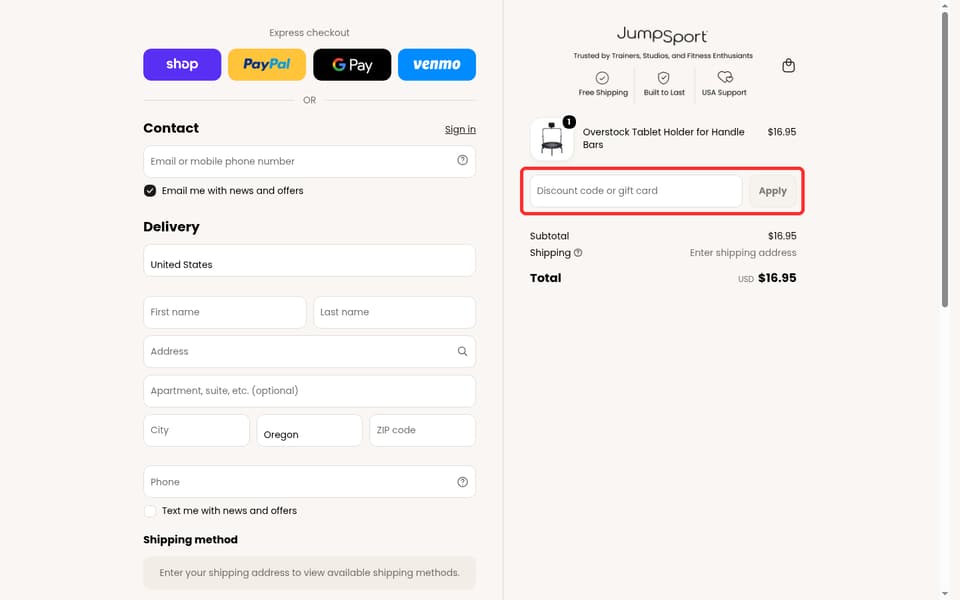Click the First name field
Screen dimensions: 960x600
click(225, 312)
